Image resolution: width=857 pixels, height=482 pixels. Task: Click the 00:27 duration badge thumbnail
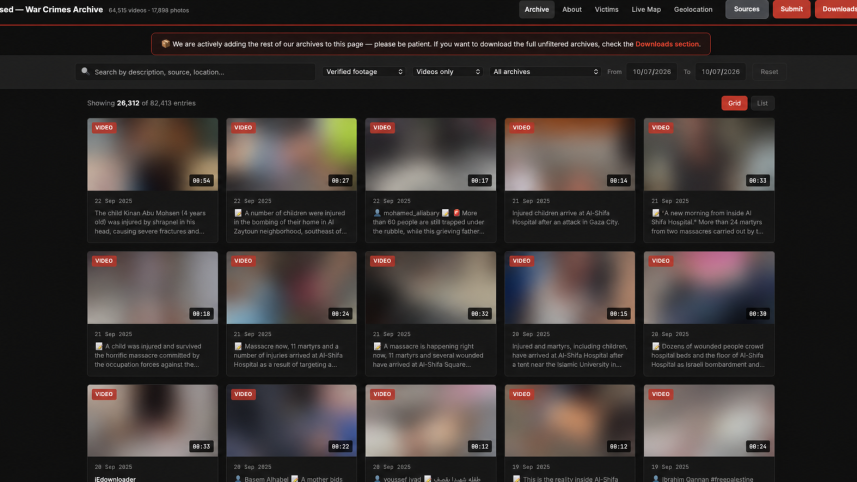291,154
